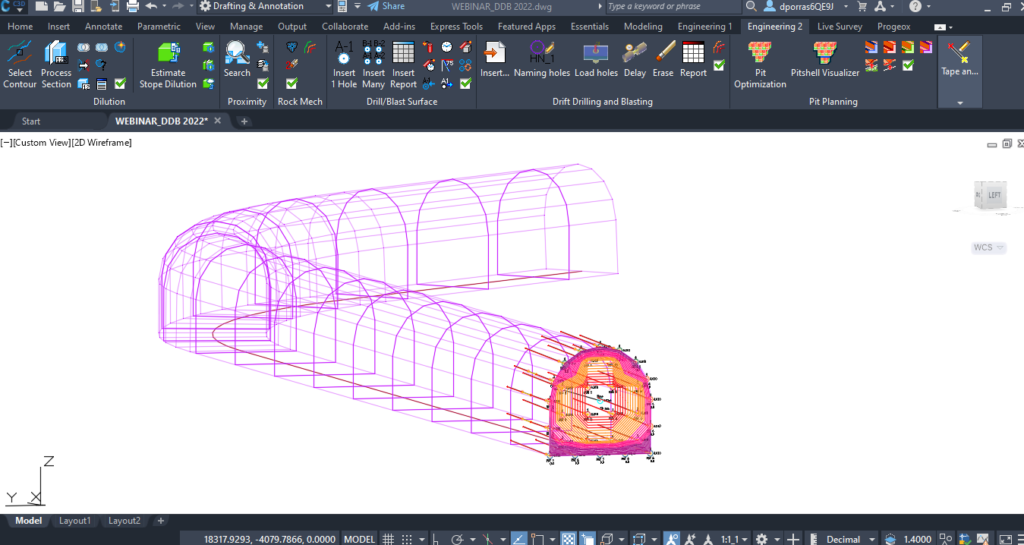The height and width of the screenshot is (545, 1024).
Task: Click the 2D Wireframe visual style label
Action: (x=101, y=142)
